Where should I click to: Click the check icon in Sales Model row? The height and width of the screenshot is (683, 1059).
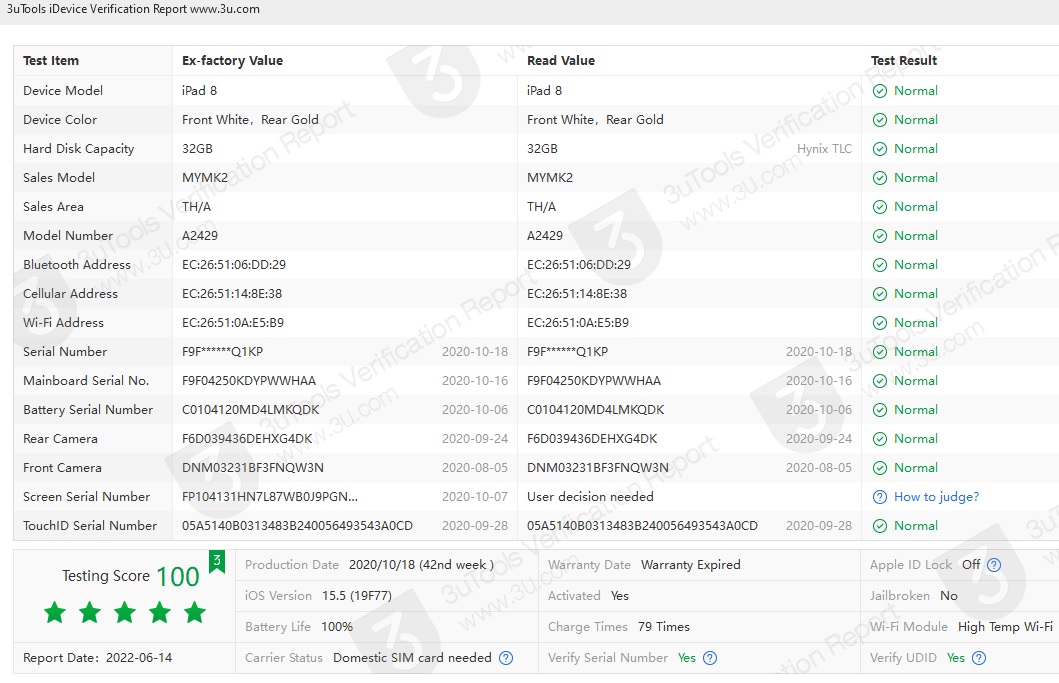click(879, 178)
